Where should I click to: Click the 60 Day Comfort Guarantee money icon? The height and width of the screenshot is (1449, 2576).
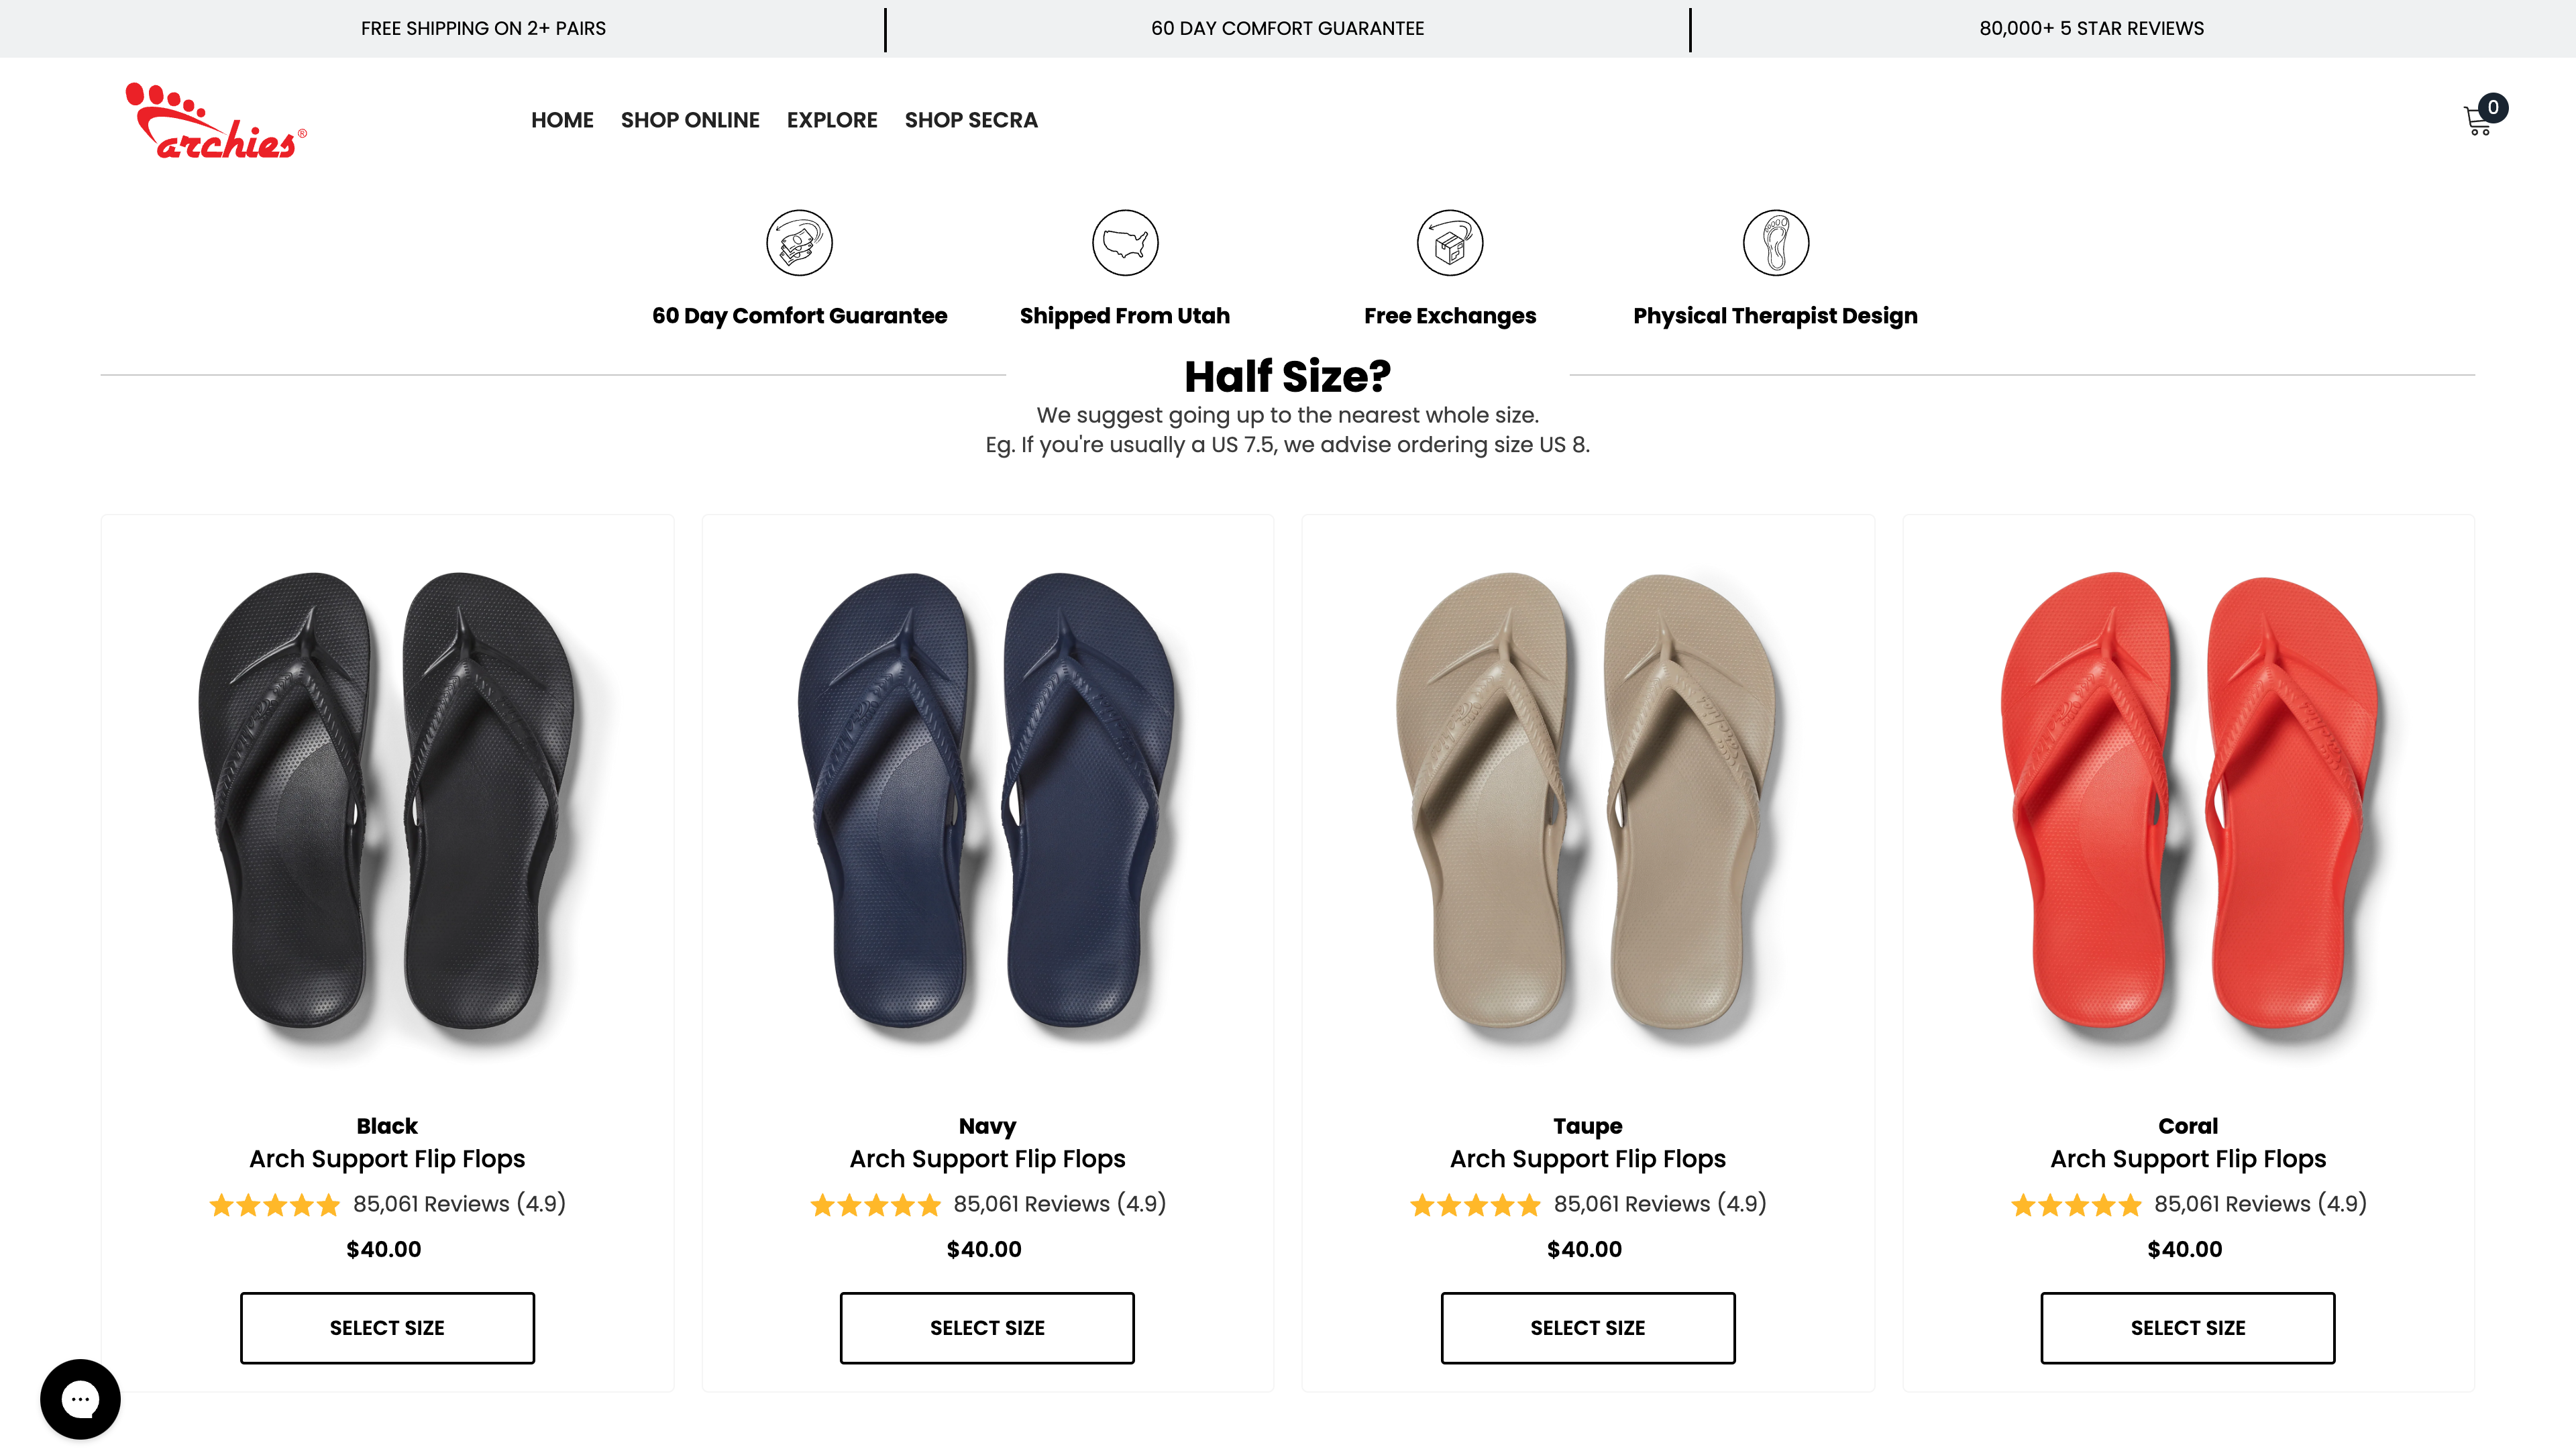pos(799,242)
